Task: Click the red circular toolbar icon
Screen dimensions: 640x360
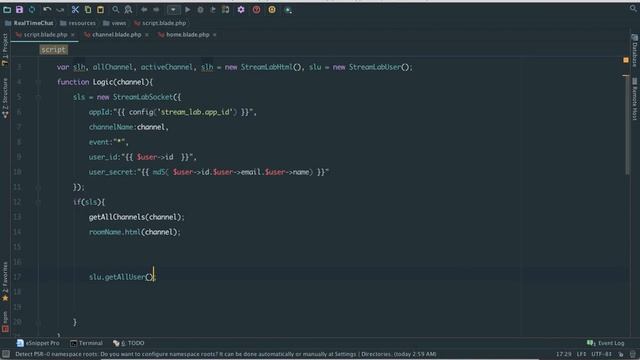Action: click(256, 9)
